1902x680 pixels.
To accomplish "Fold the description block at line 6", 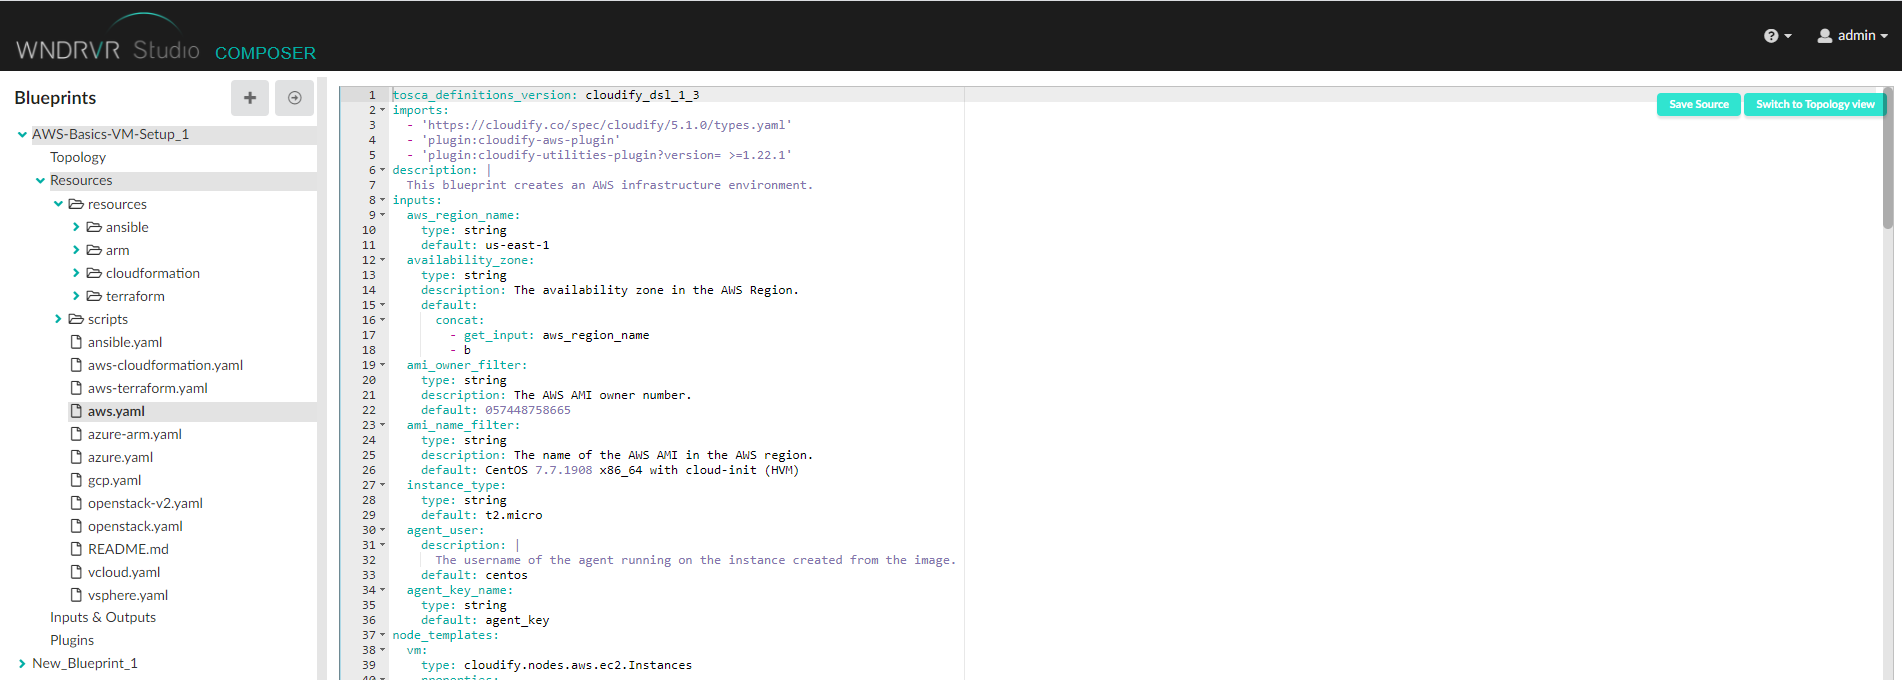I will tap(383, 170).
